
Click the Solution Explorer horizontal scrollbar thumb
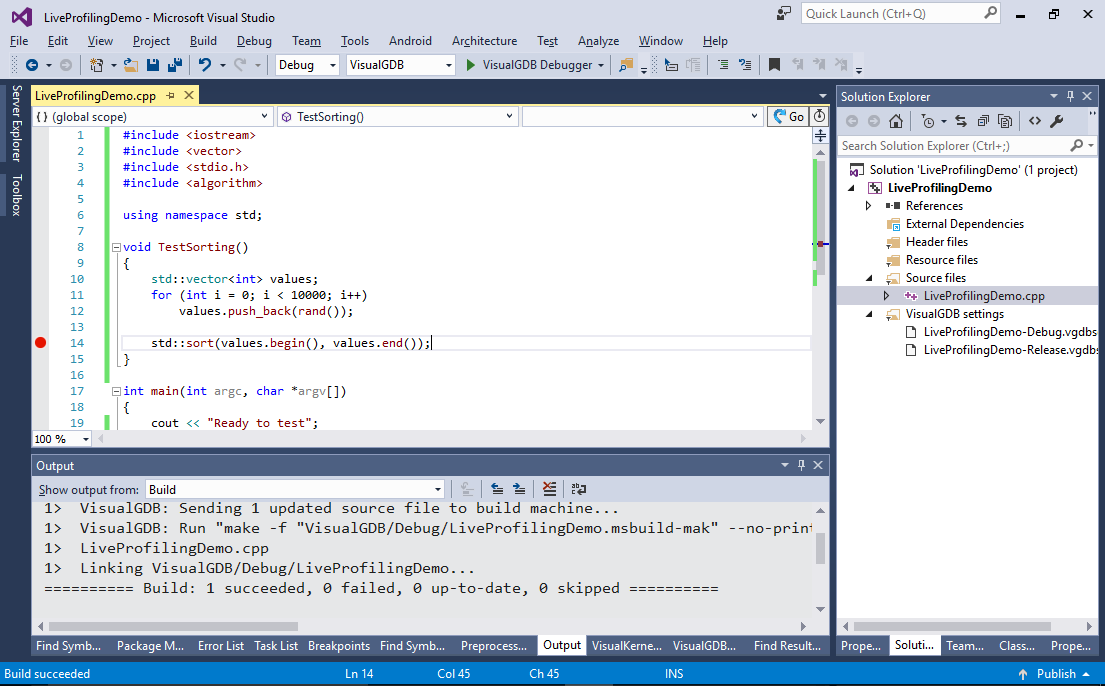click(x=952, y=626)
